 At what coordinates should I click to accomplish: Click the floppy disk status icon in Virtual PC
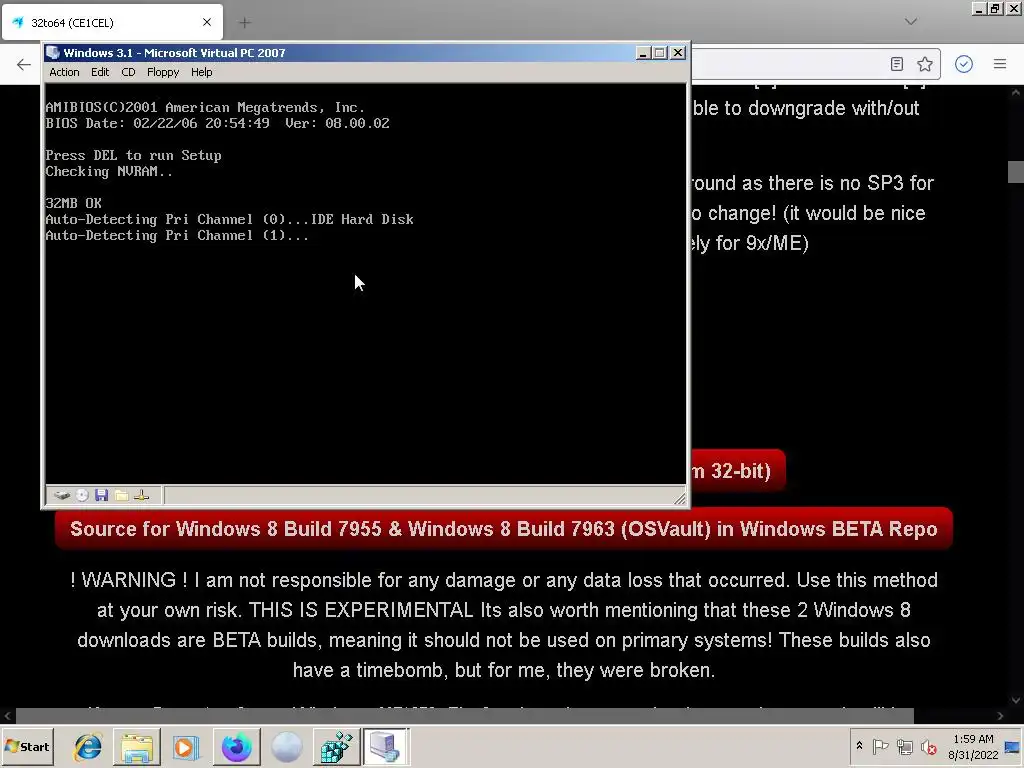point(101,495)
